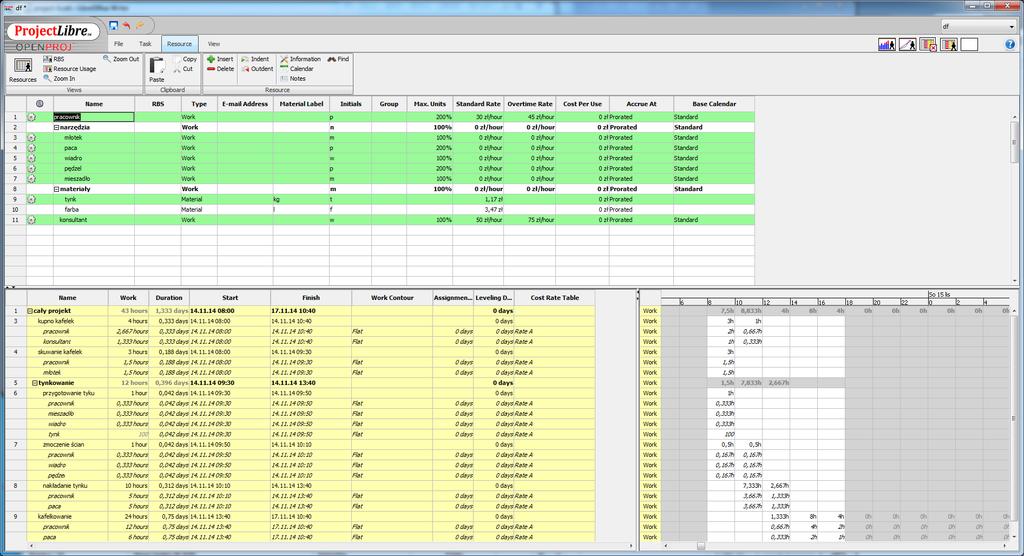Insert a new resource
The image size is (1024, 556).
[220, 59]
